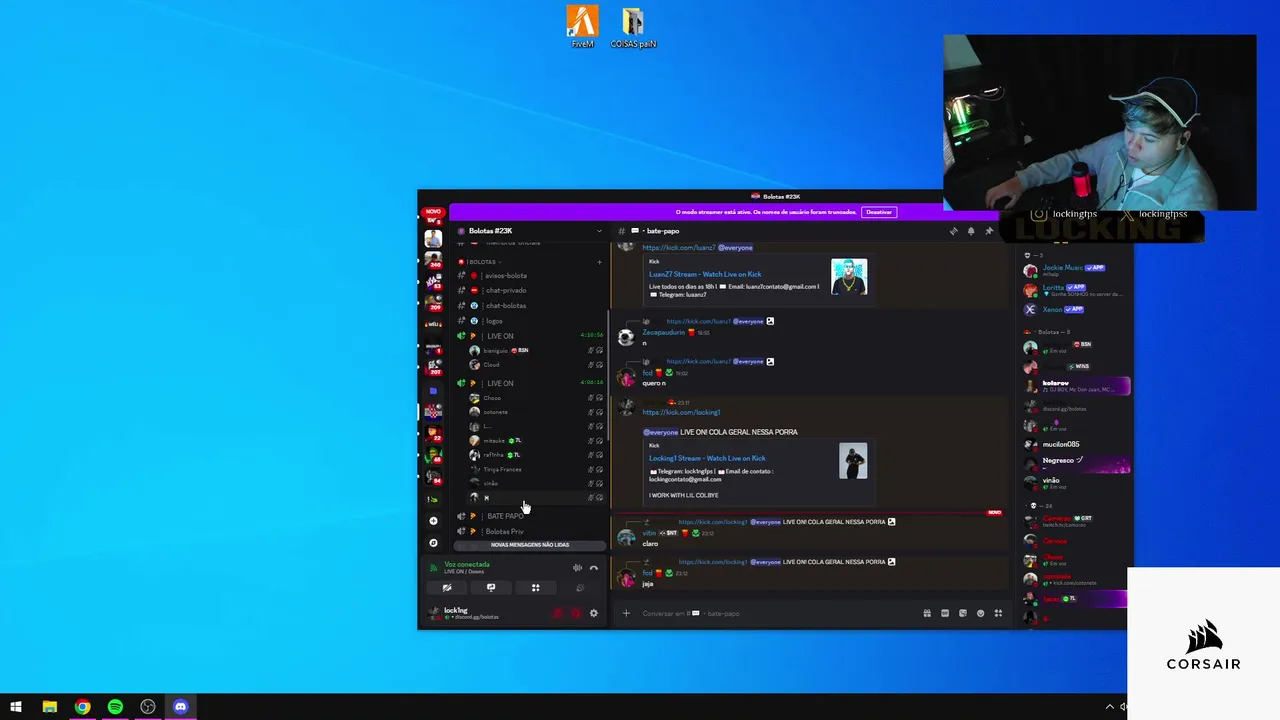Open the COISAS paiN desktop folder
This screenshot has height=720, width=1280.
tap(633, 27)
